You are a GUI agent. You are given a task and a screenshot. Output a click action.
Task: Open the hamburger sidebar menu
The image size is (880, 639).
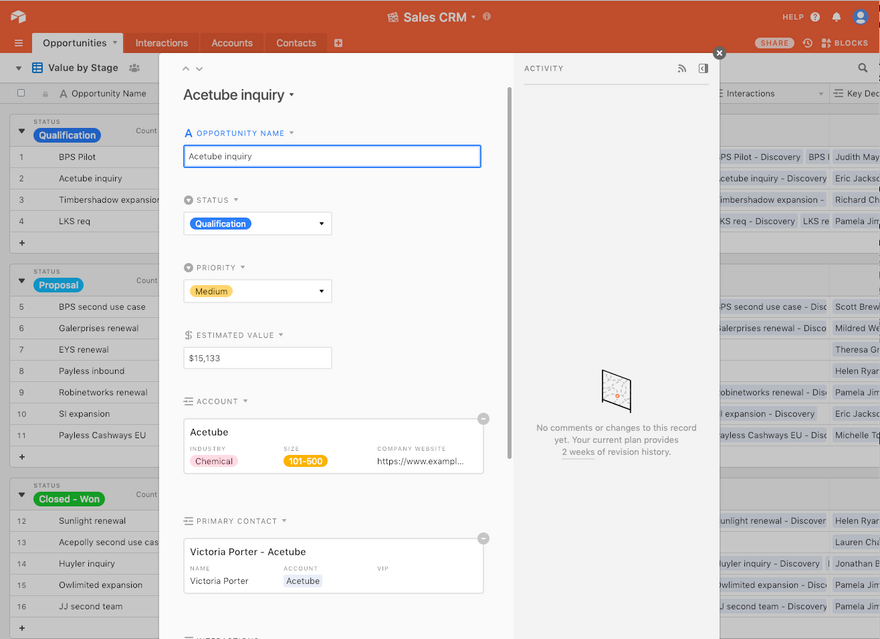[19, 43]
